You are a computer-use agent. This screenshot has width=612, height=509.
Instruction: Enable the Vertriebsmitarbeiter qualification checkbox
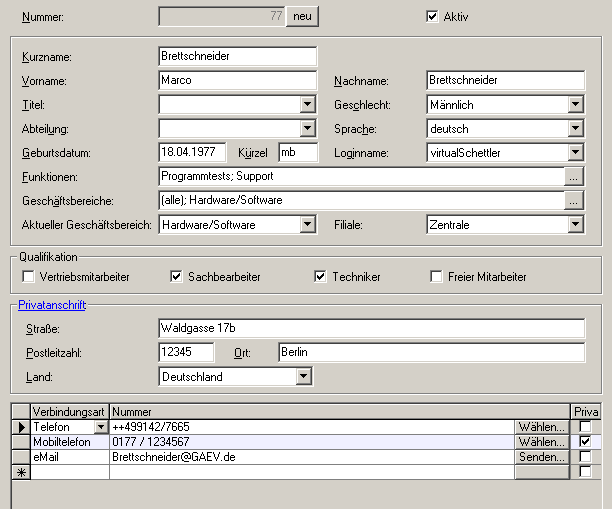tap(27, 276)
